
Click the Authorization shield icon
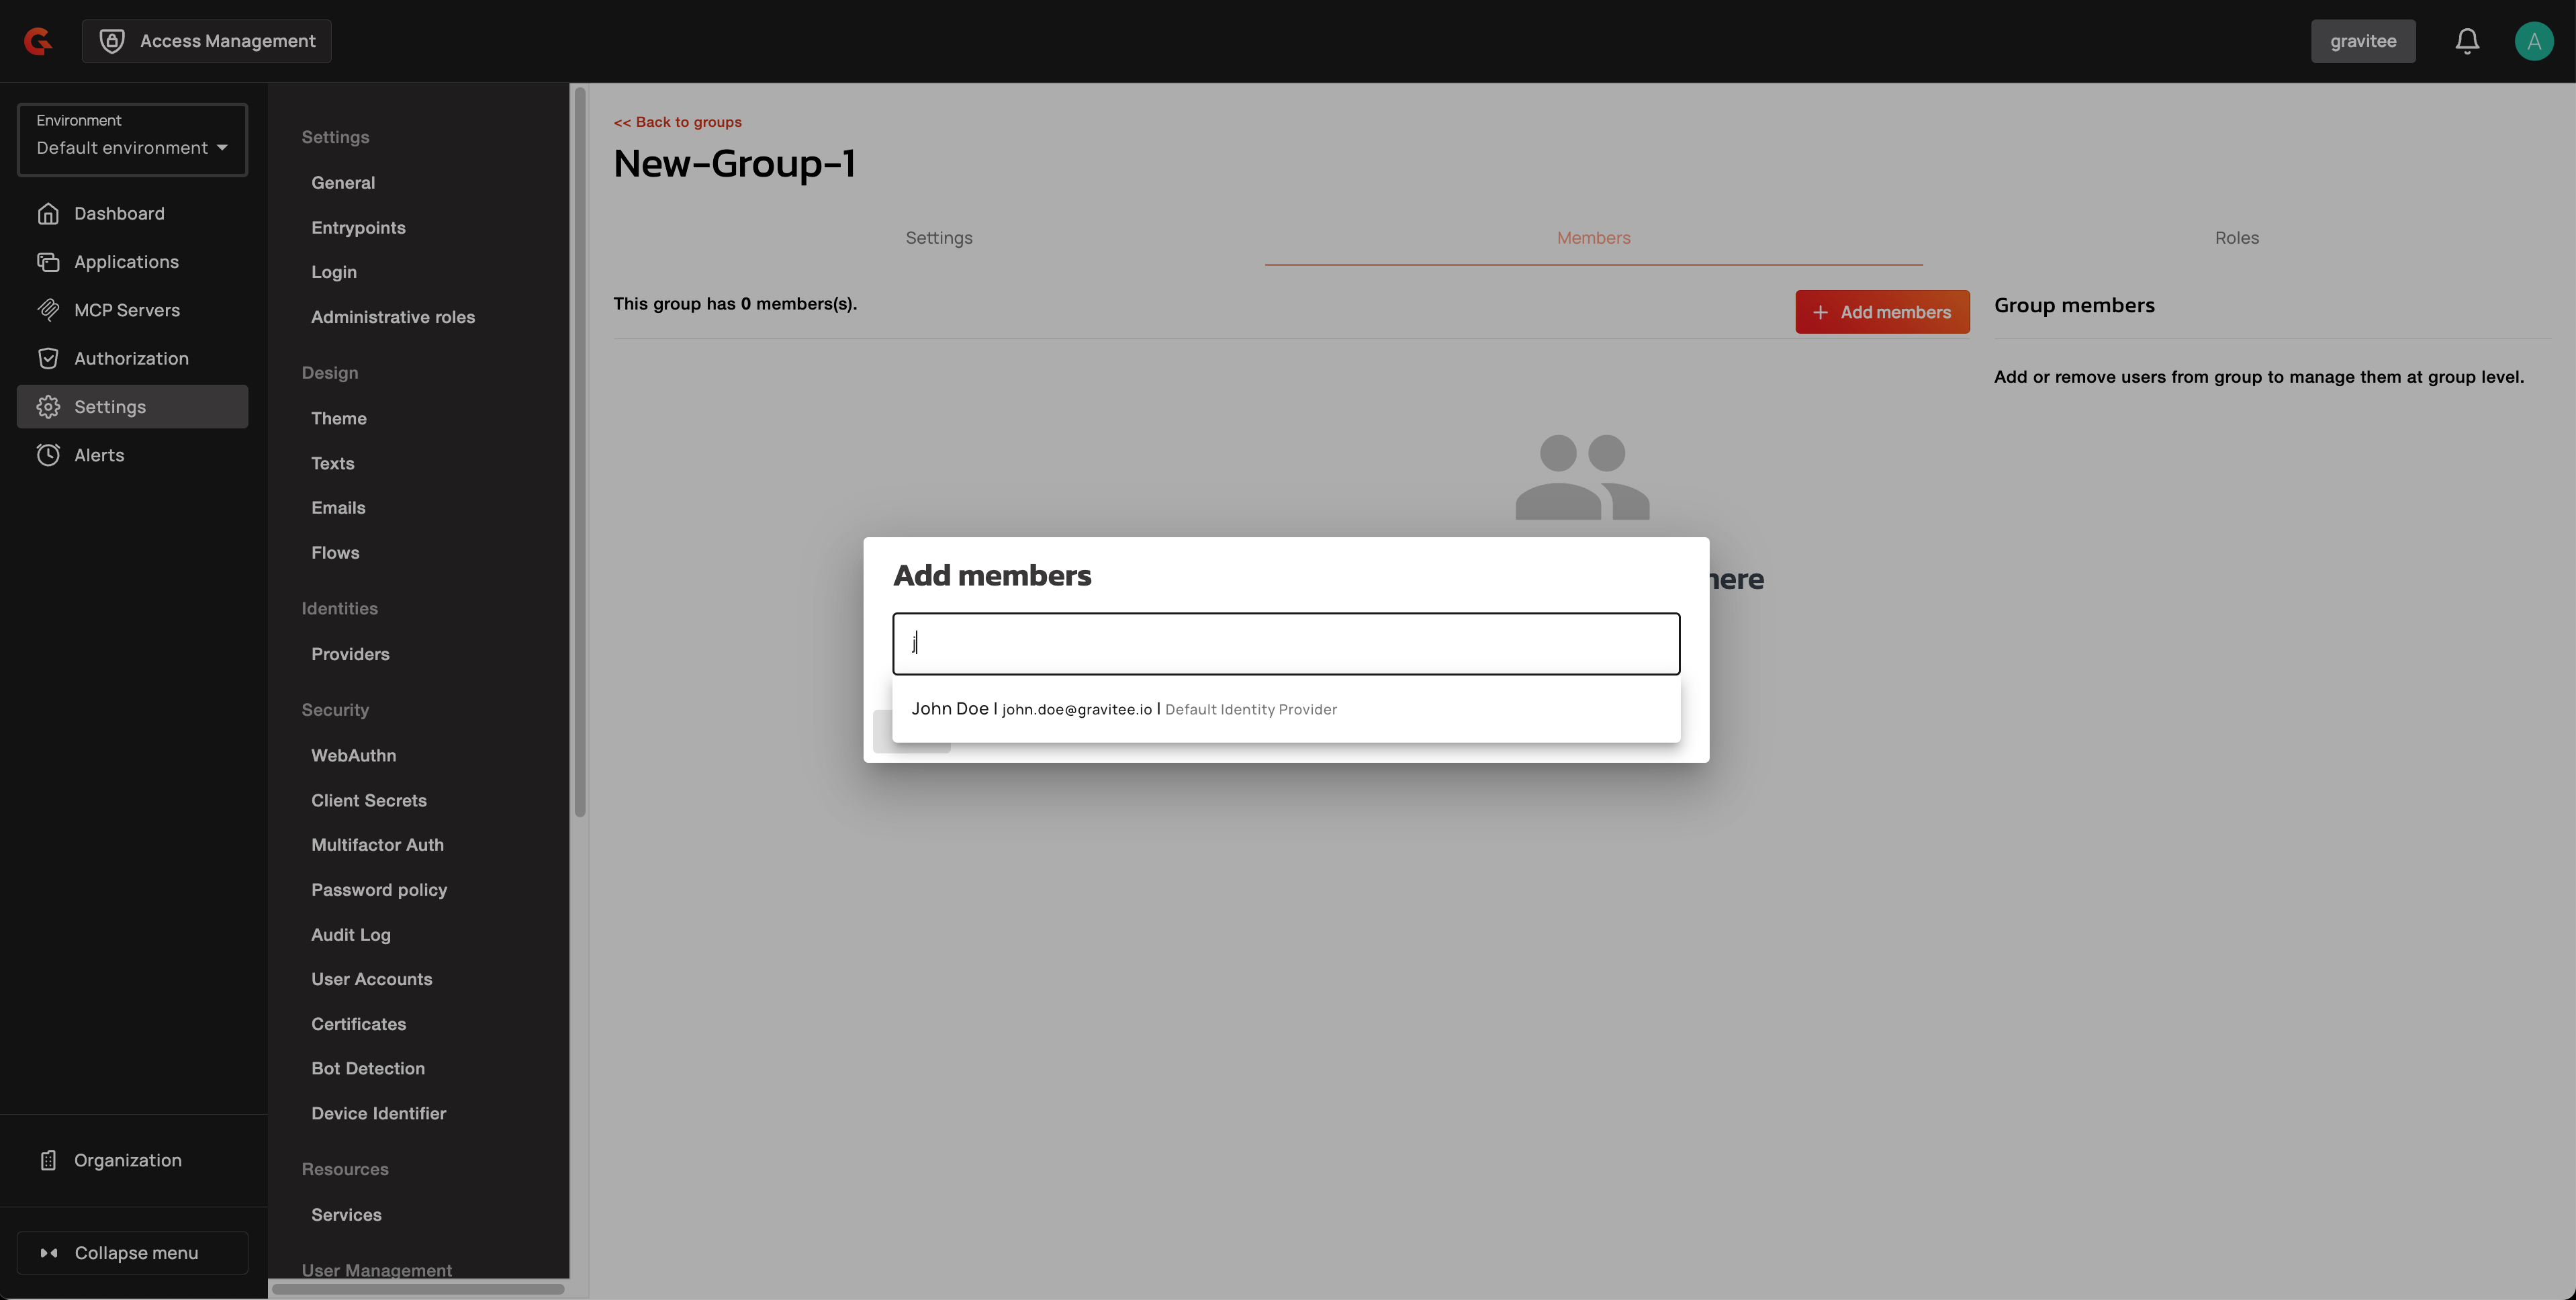pyautogui.click(x=48, y=359)
